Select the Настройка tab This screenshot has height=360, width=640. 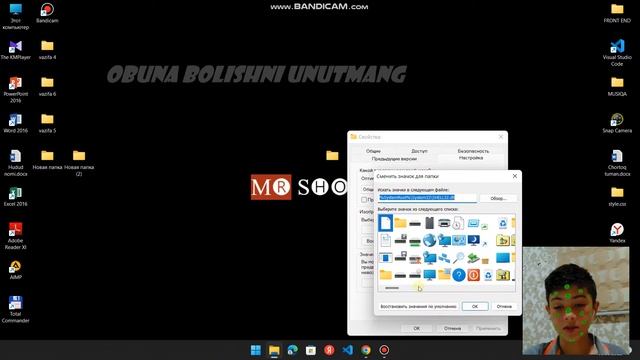click(x=471, y=158)
